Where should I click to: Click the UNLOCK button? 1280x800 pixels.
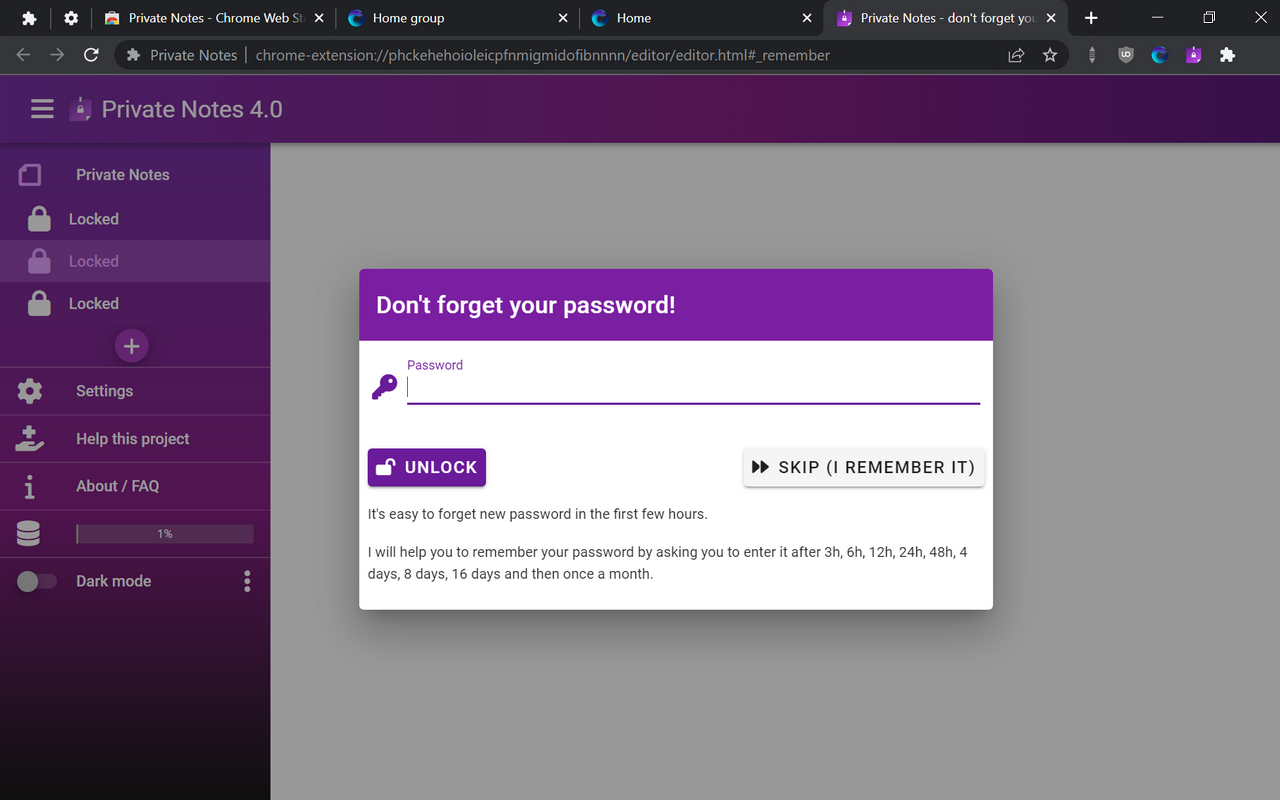[x=427, y=467]
